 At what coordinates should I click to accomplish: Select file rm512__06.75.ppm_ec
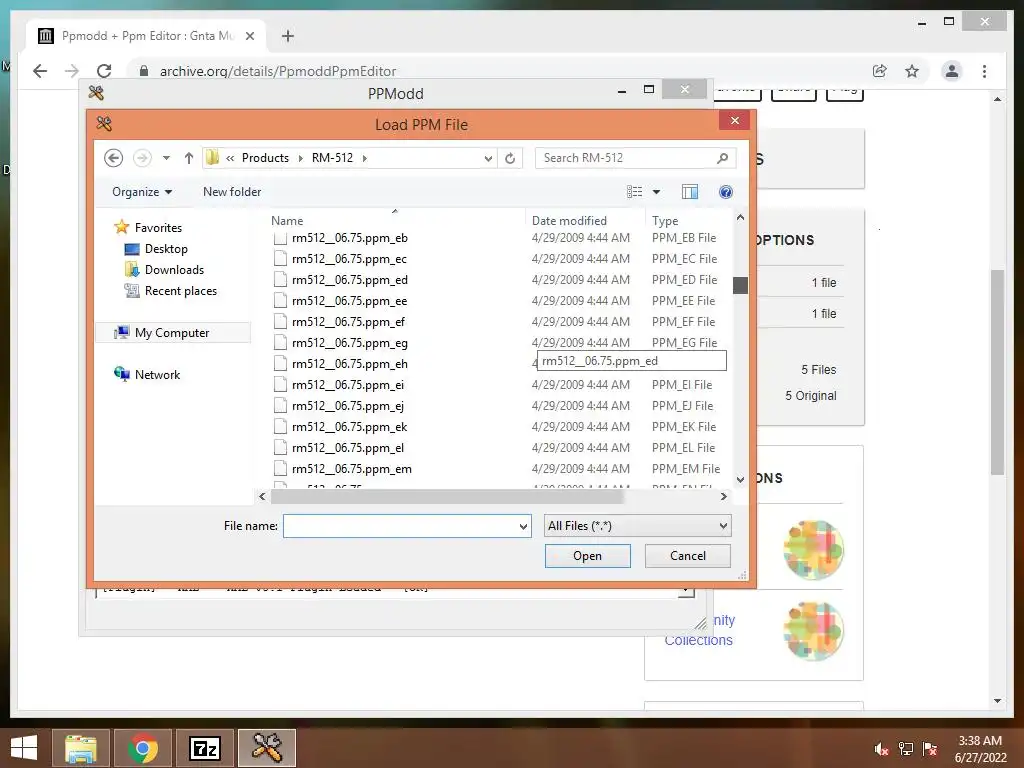click(x=349, y=259)
